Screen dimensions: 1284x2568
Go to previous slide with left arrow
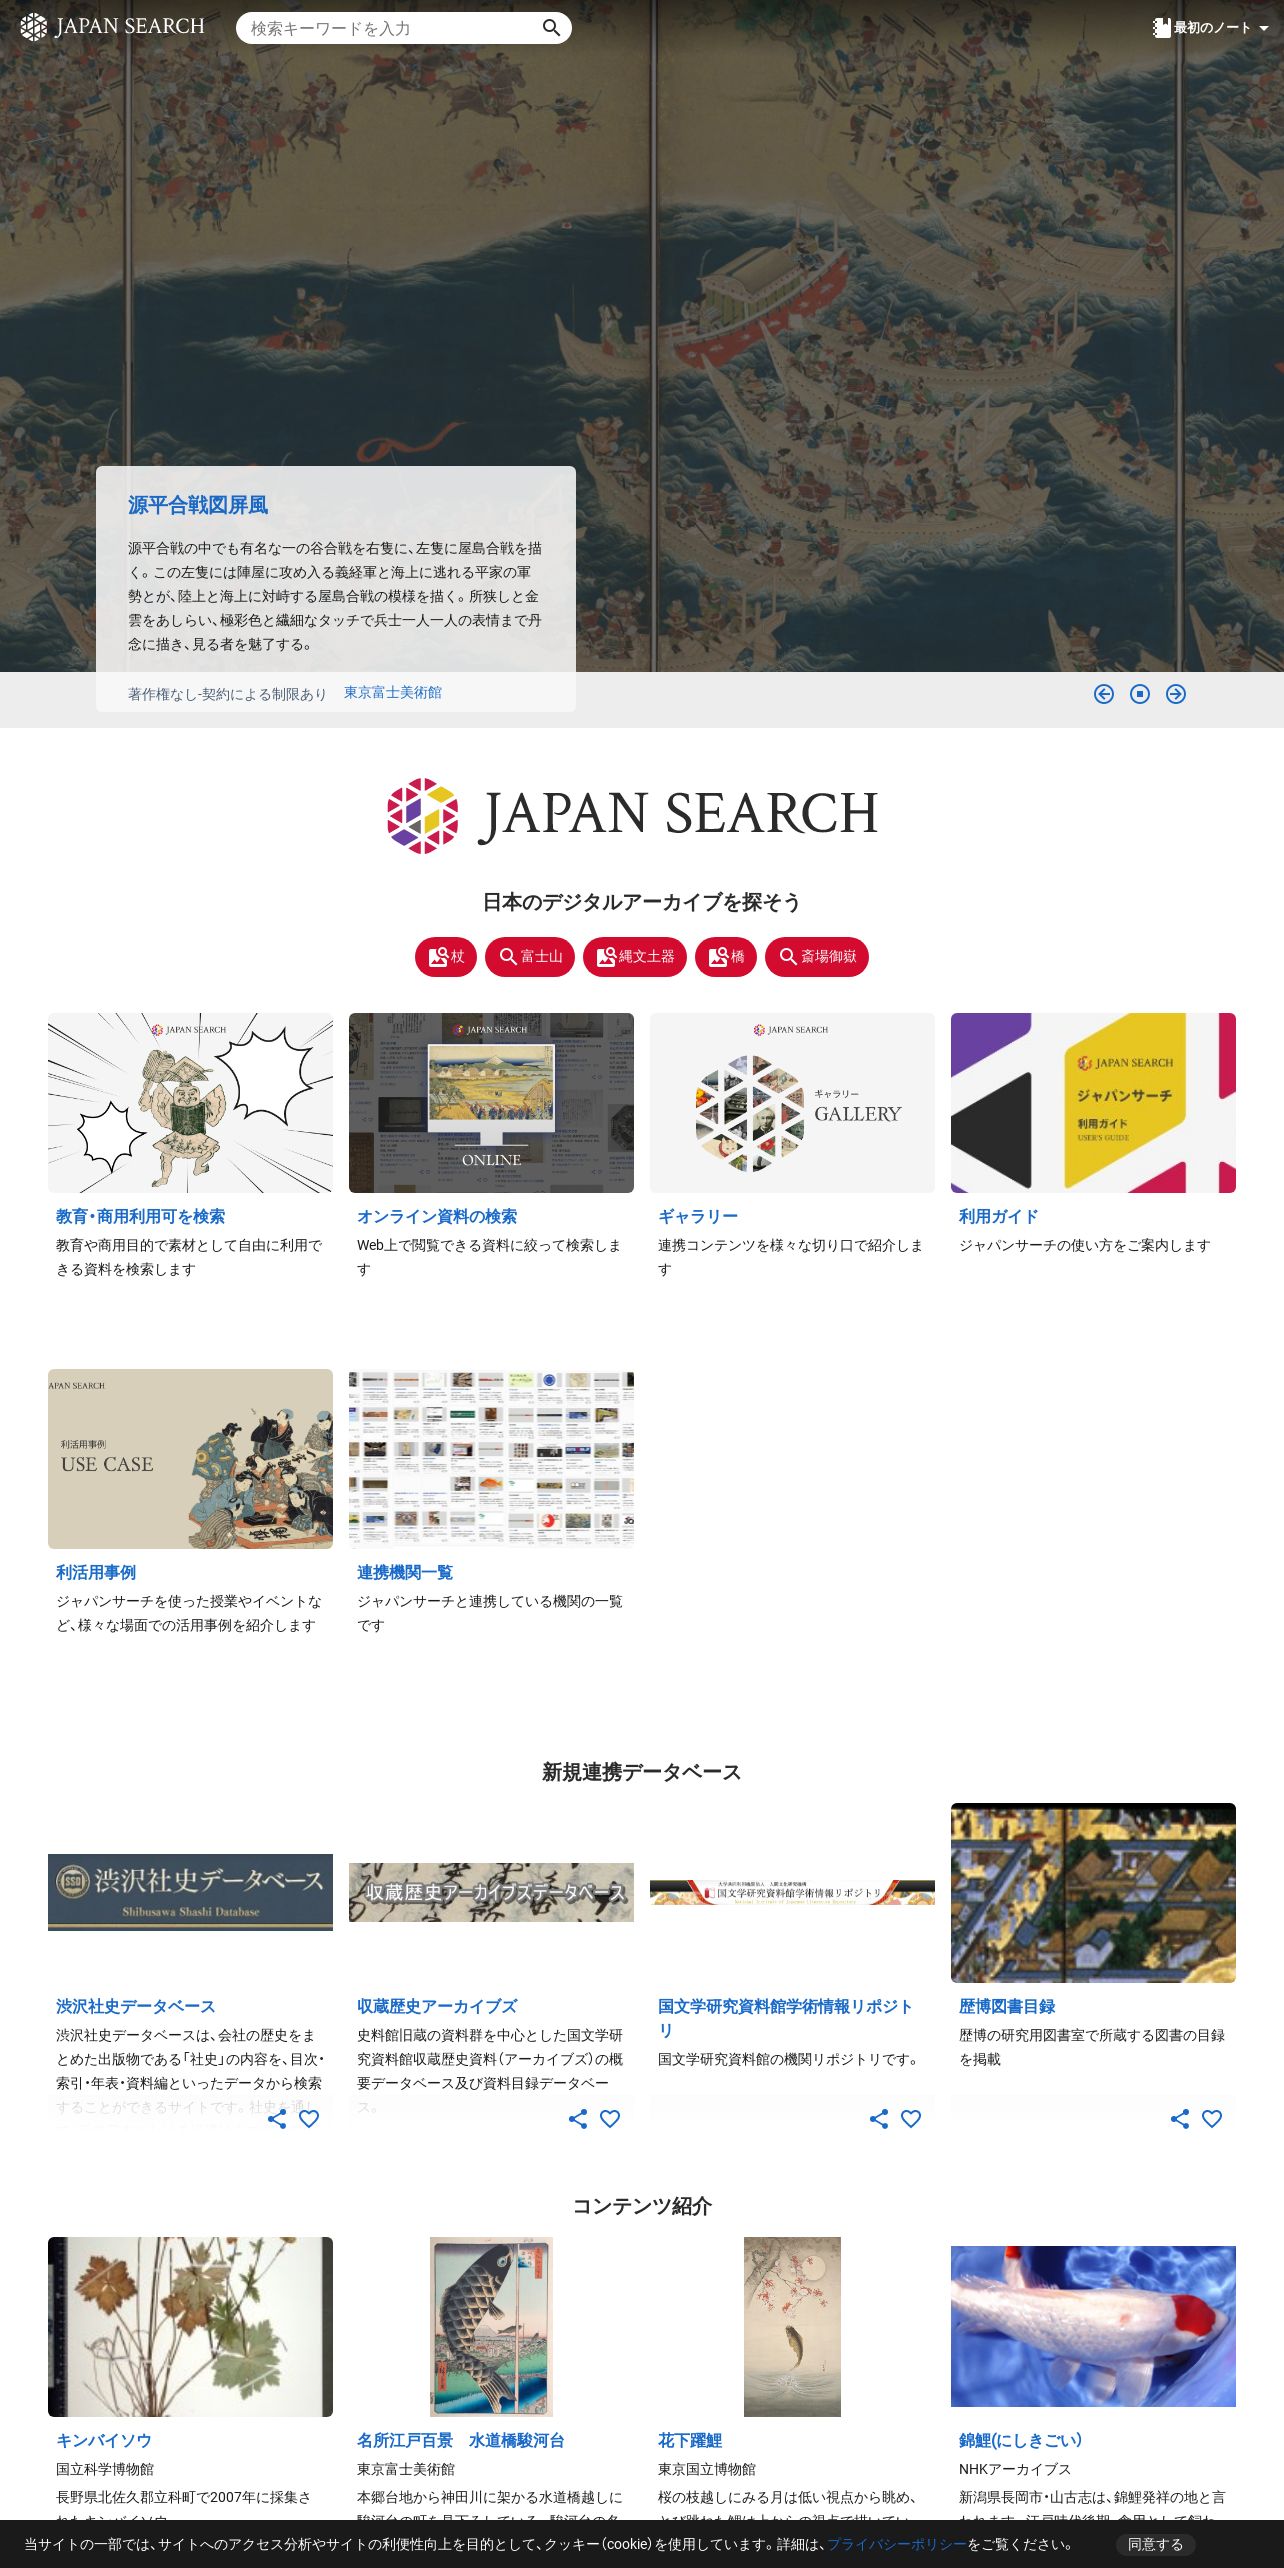click(x=1104, y=694)
